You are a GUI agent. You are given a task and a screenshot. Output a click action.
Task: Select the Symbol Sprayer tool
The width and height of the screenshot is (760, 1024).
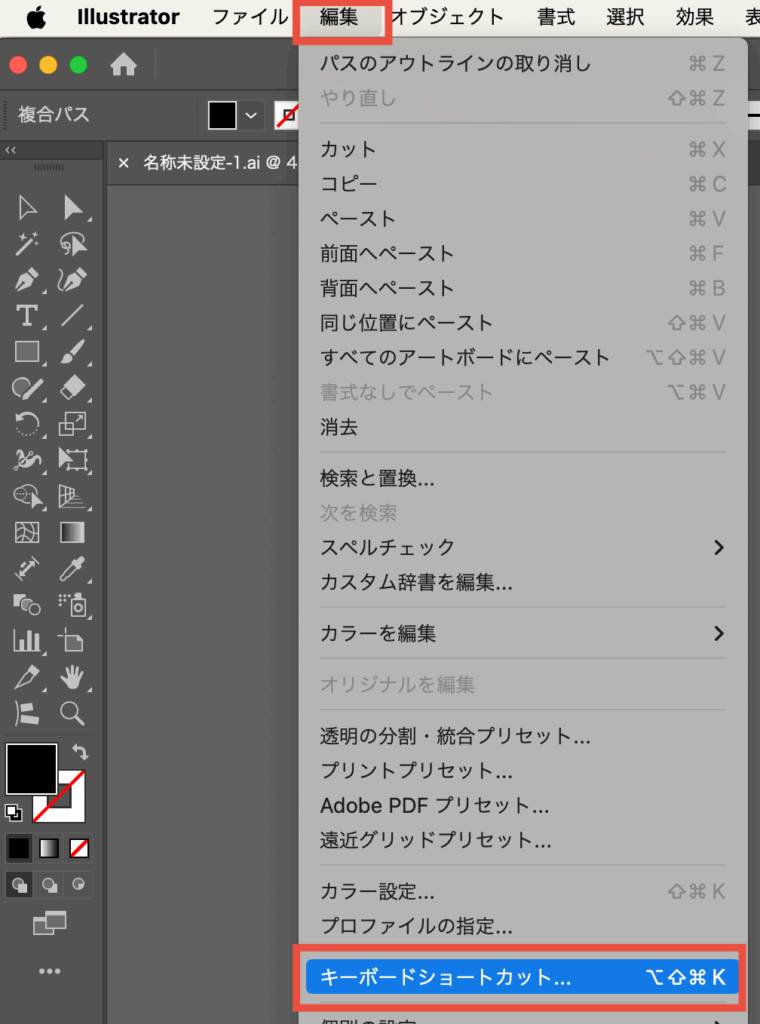tap(72, 605)
